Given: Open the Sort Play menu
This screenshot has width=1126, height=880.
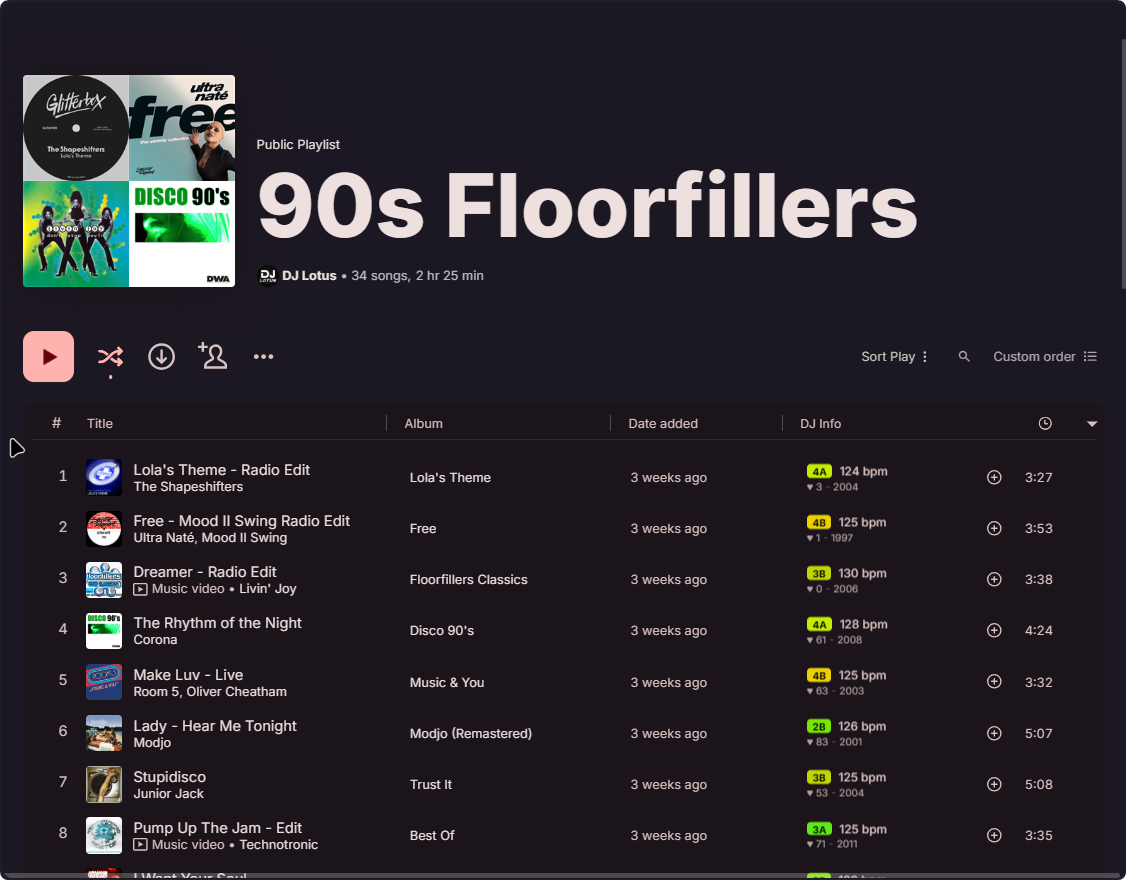Looking at the screenshot, I should 894,356.
